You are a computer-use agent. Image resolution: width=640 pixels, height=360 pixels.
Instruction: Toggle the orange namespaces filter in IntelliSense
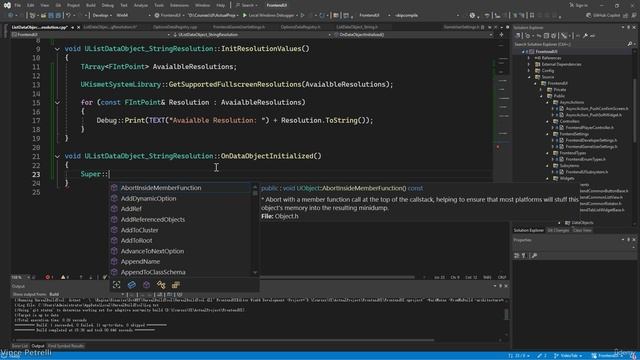pos(176,284)
